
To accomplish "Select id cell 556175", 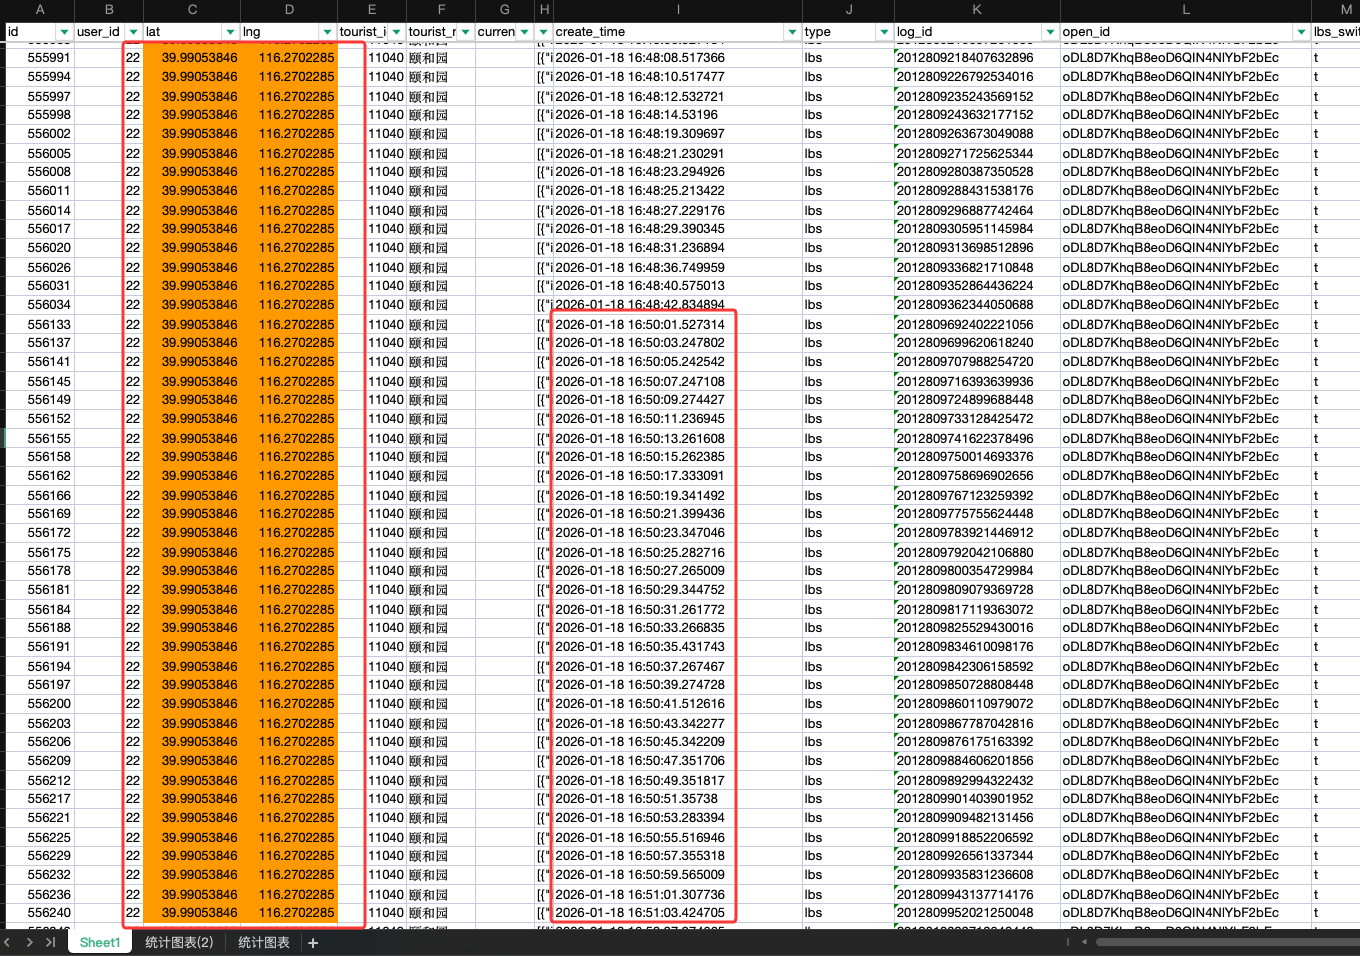I will [40, 553].
